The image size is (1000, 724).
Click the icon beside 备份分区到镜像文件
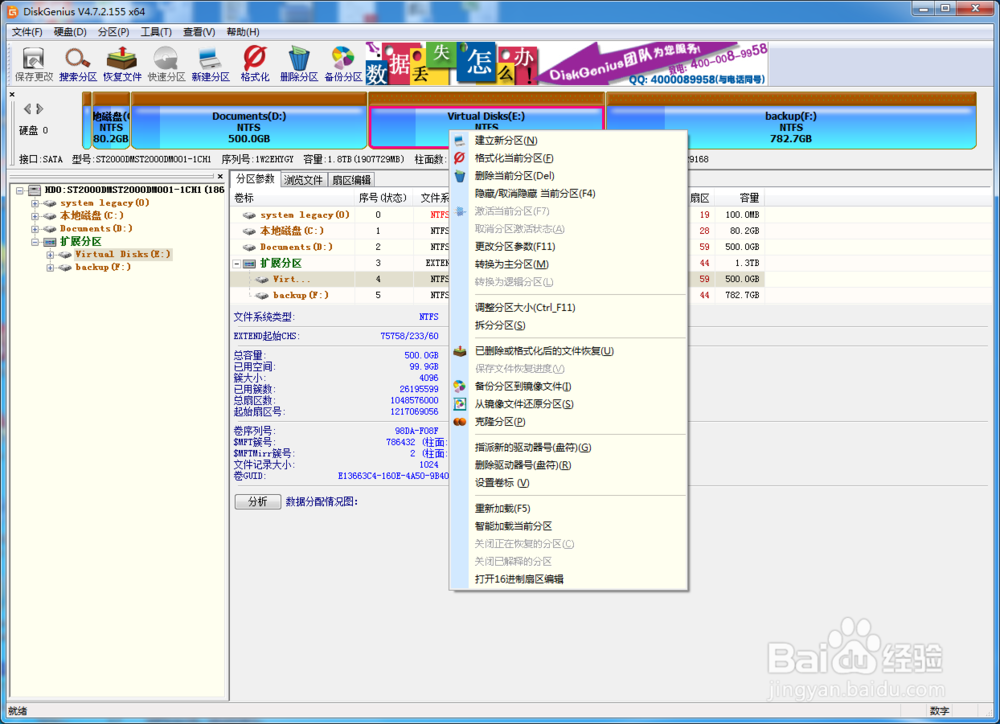point(460,387)
